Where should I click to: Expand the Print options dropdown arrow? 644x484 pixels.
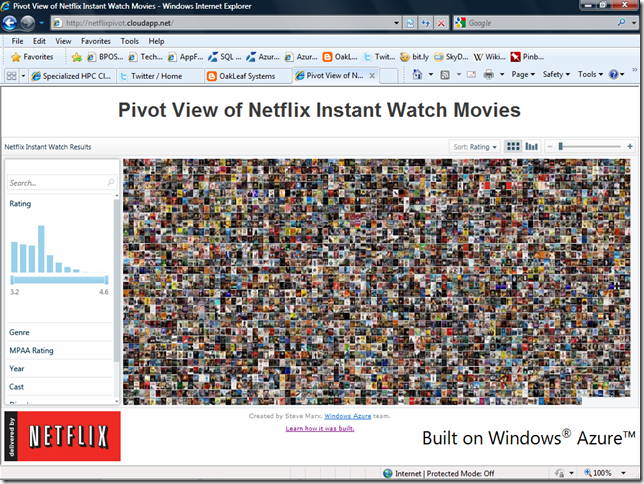pos(501,74)
